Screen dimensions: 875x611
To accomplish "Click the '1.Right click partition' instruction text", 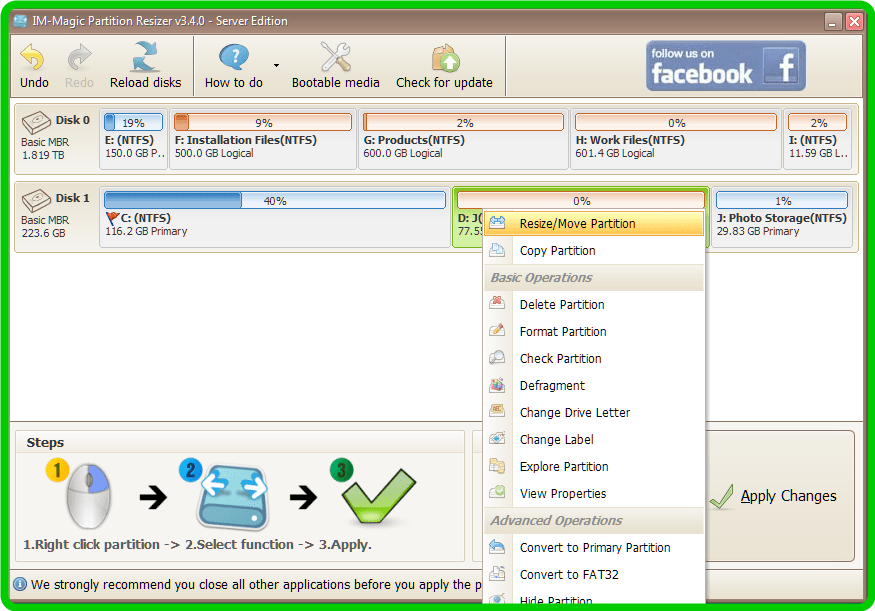I will point(91,545).
